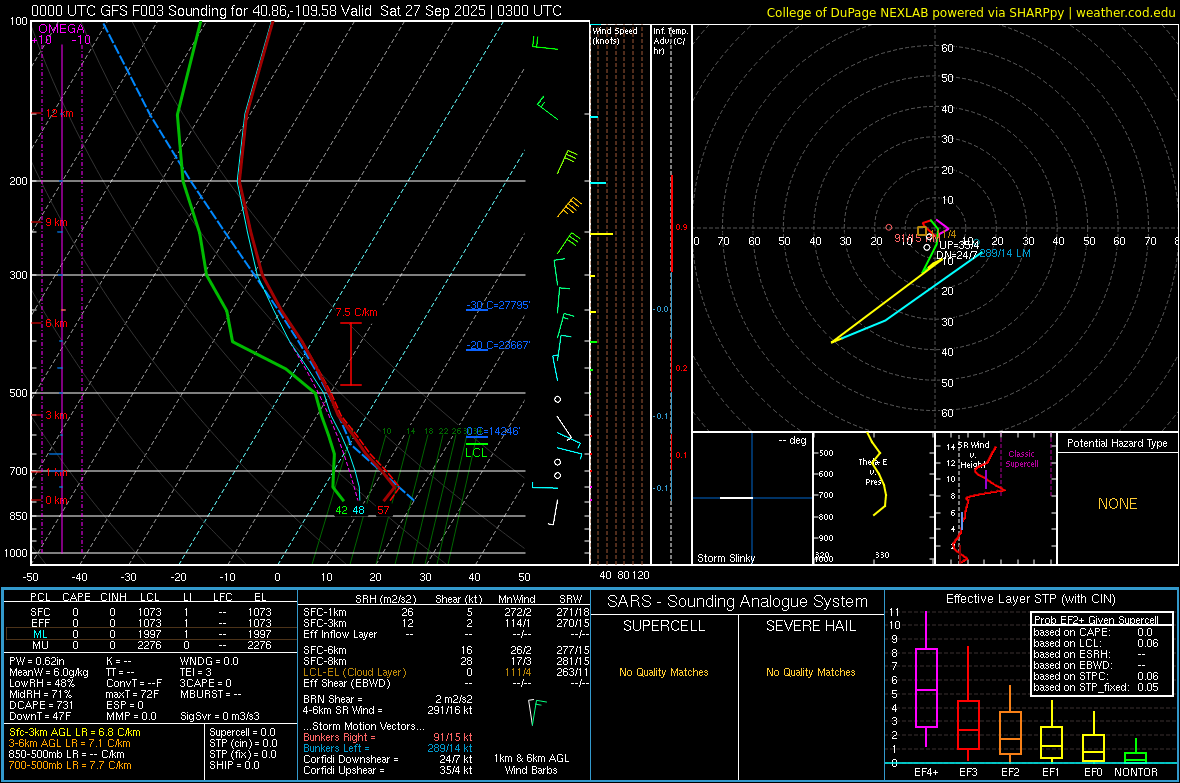The image size is (1180, 783).
Task: Click the 4-6km SR Wind = 291/16 kt line
Action: coord(388,710)
